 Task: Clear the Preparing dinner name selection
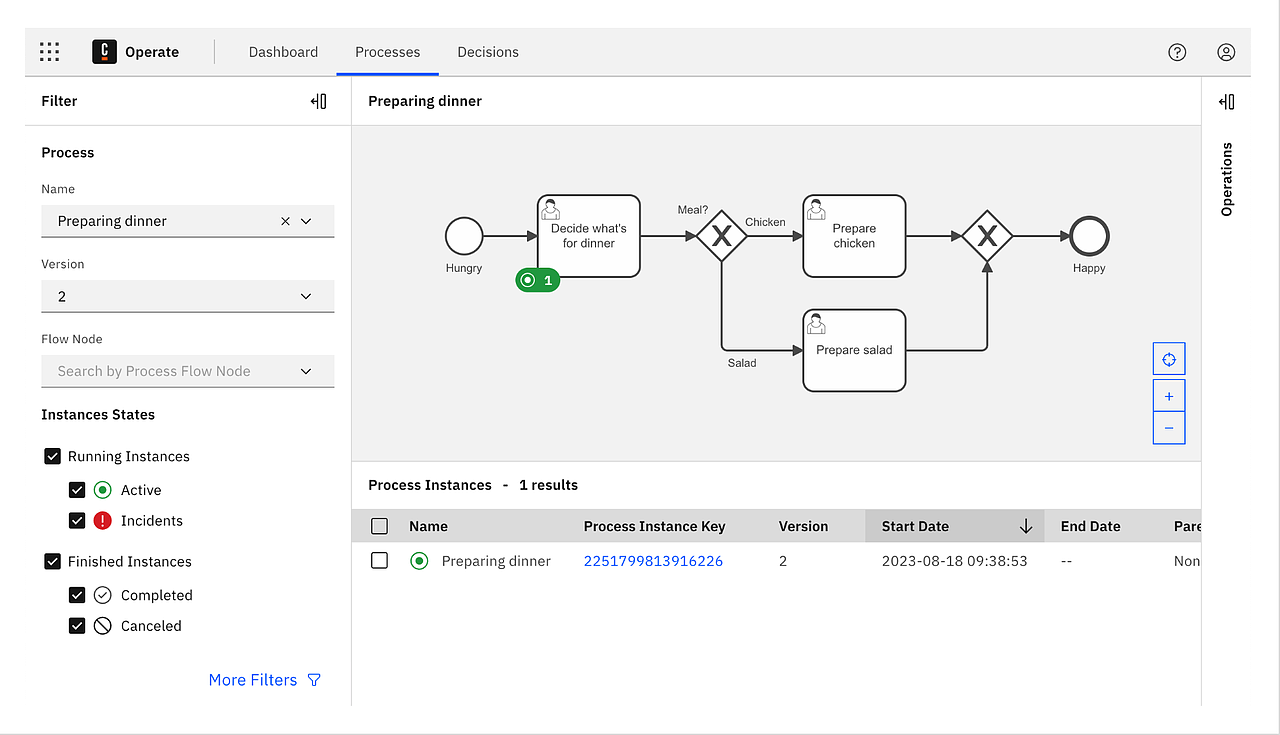click(x=285, y=221)
